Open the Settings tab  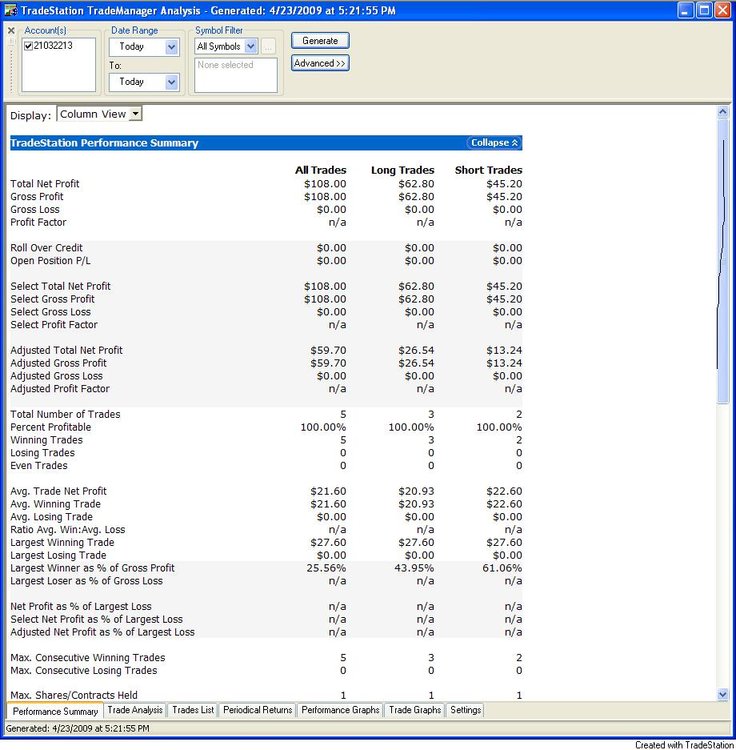click(465, 710)
